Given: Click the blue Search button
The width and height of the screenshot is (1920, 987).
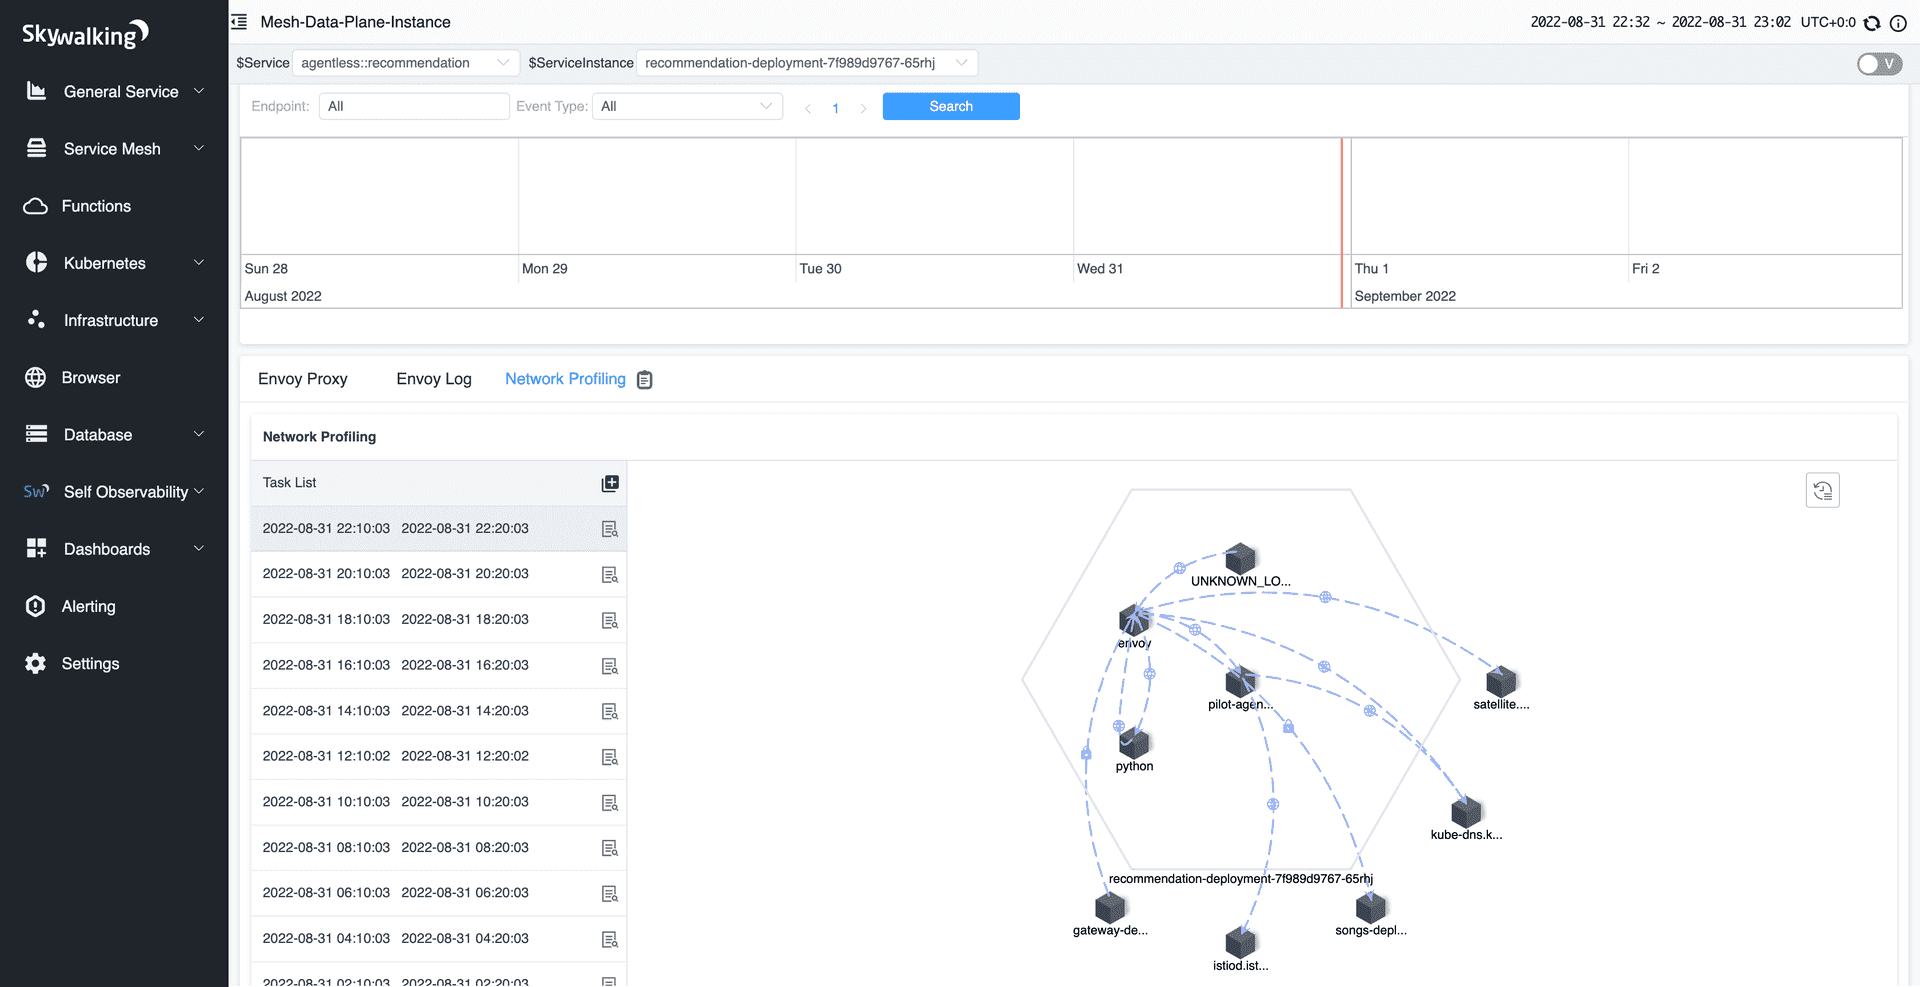Looking at the screenshot, I should click(950, 106).
